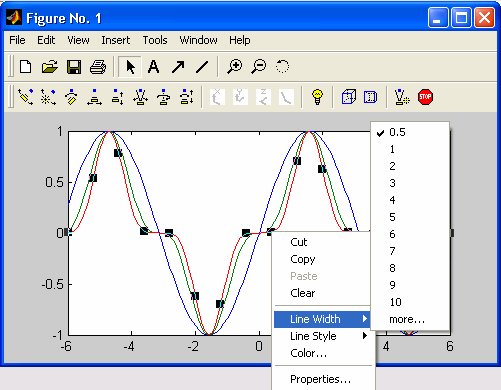501x390 pixels.
Task: Reset camera and scene light icon
Action: point(402,97)
